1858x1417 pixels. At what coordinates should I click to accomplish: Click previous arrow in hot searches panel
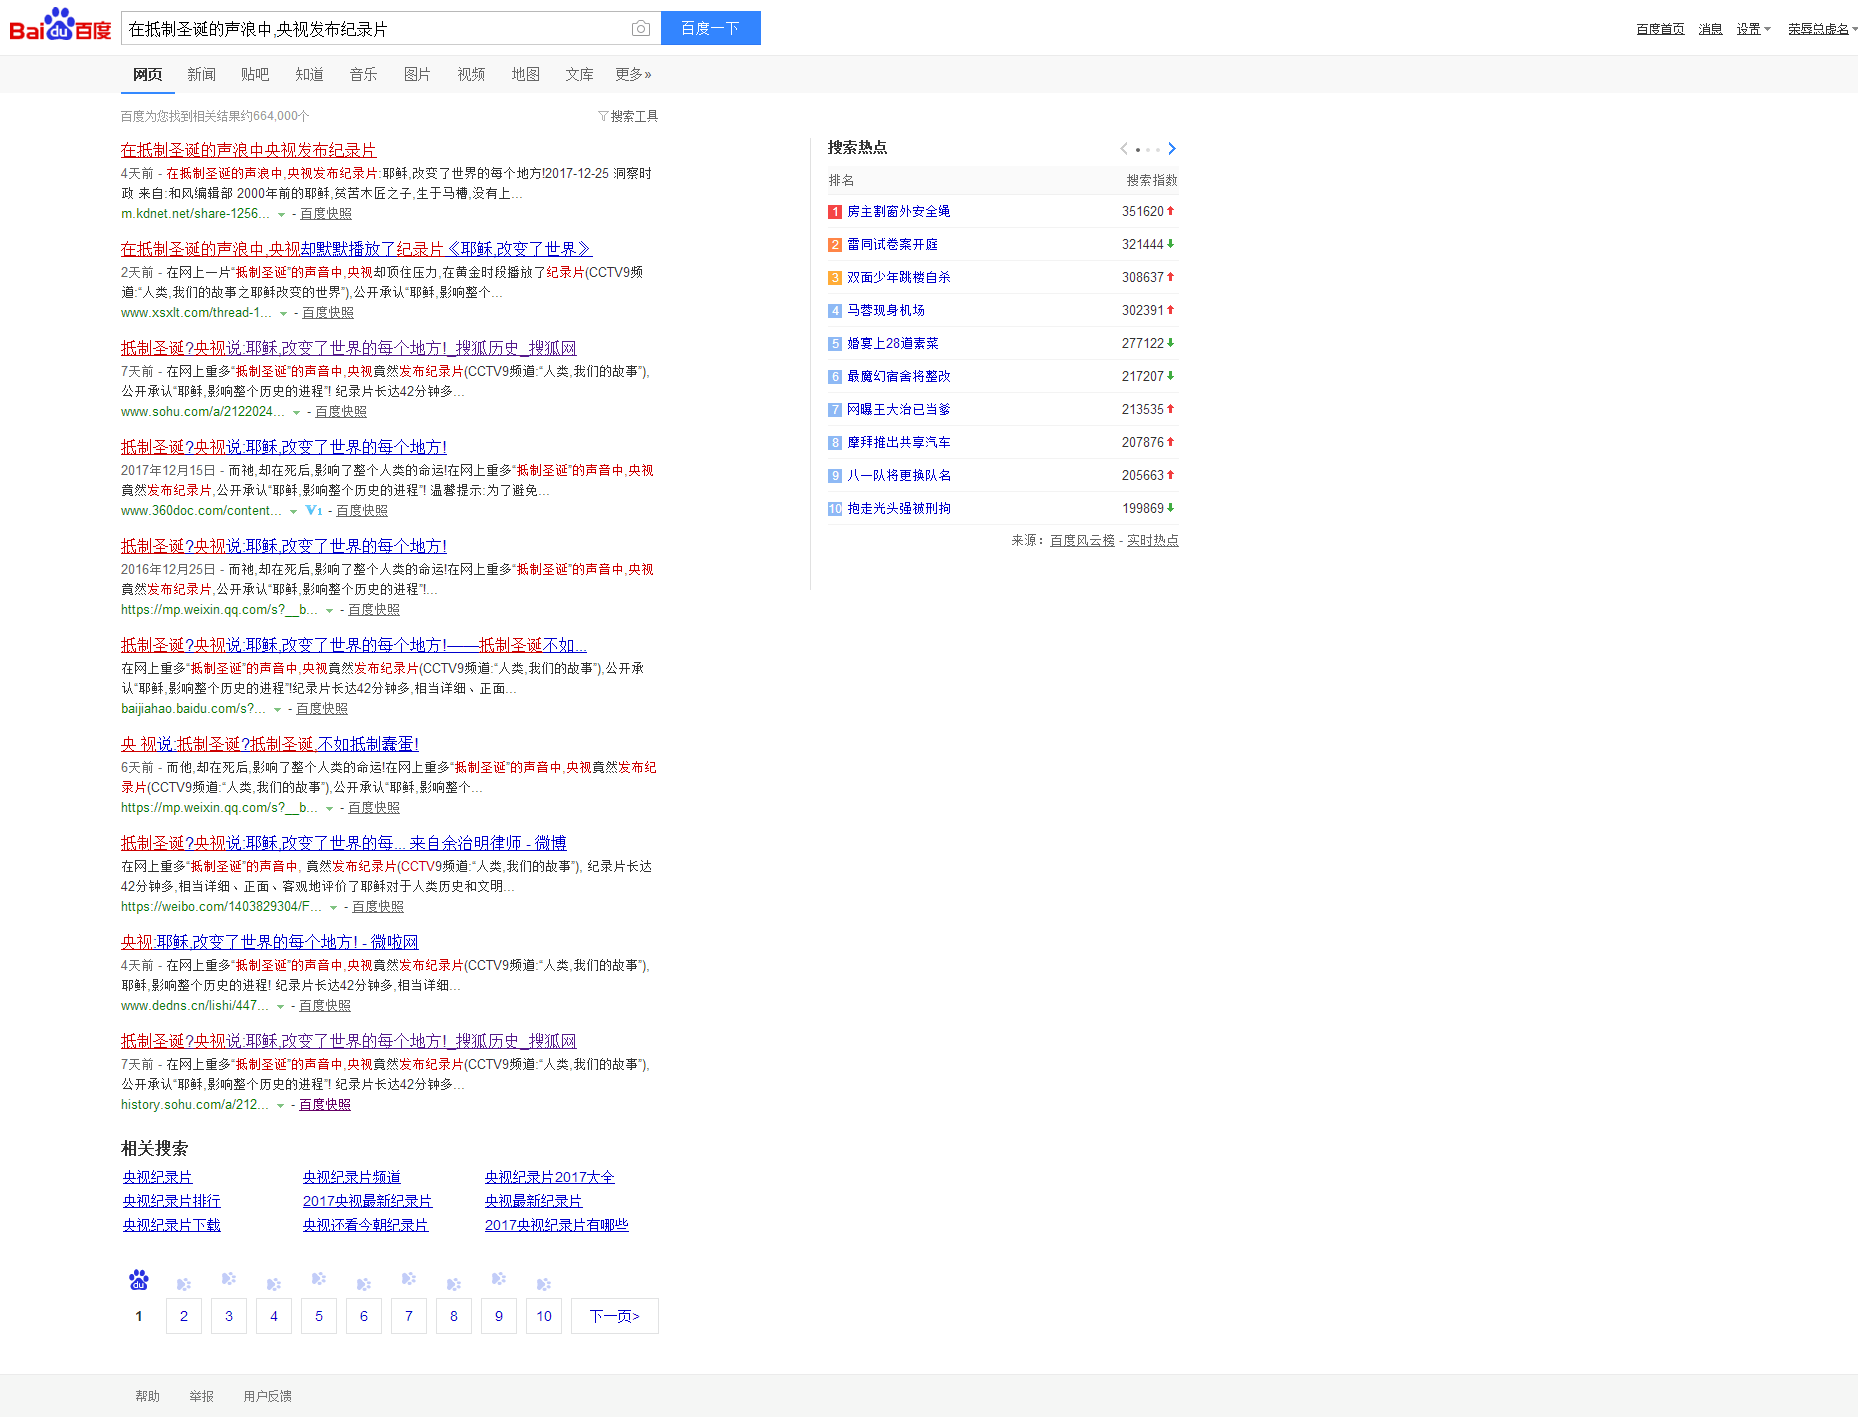(1124, 149)
